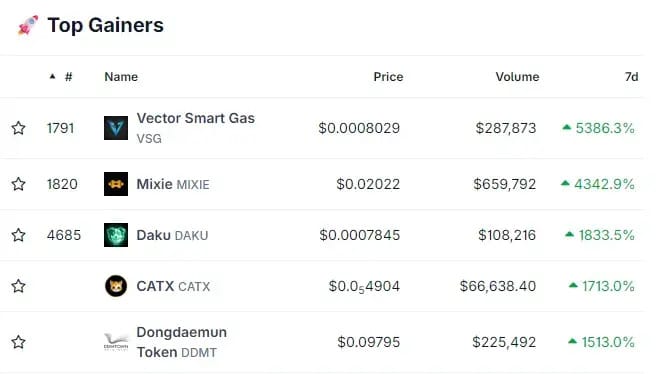Open the Dongdaemun Token name link

(x=182, y=342)
